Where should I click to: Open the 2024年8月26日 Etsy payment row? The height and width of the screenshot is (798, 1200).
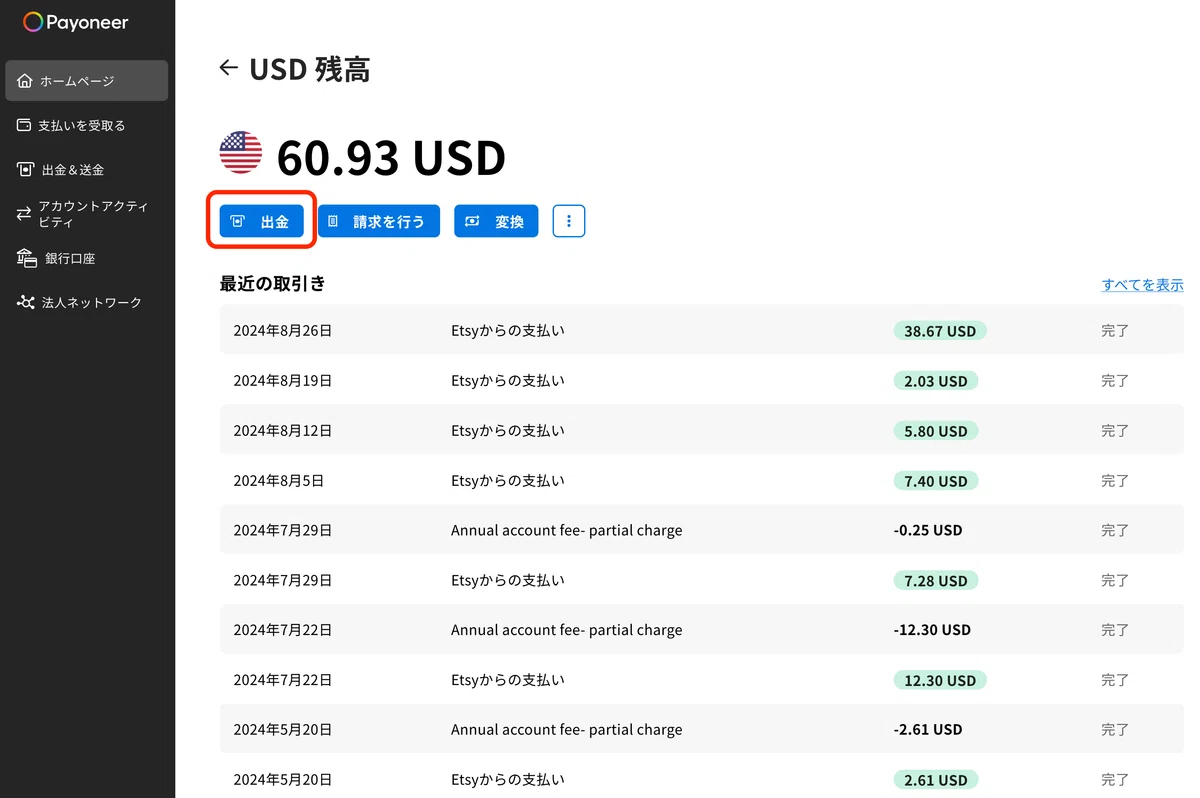click(x=701, y=330)
